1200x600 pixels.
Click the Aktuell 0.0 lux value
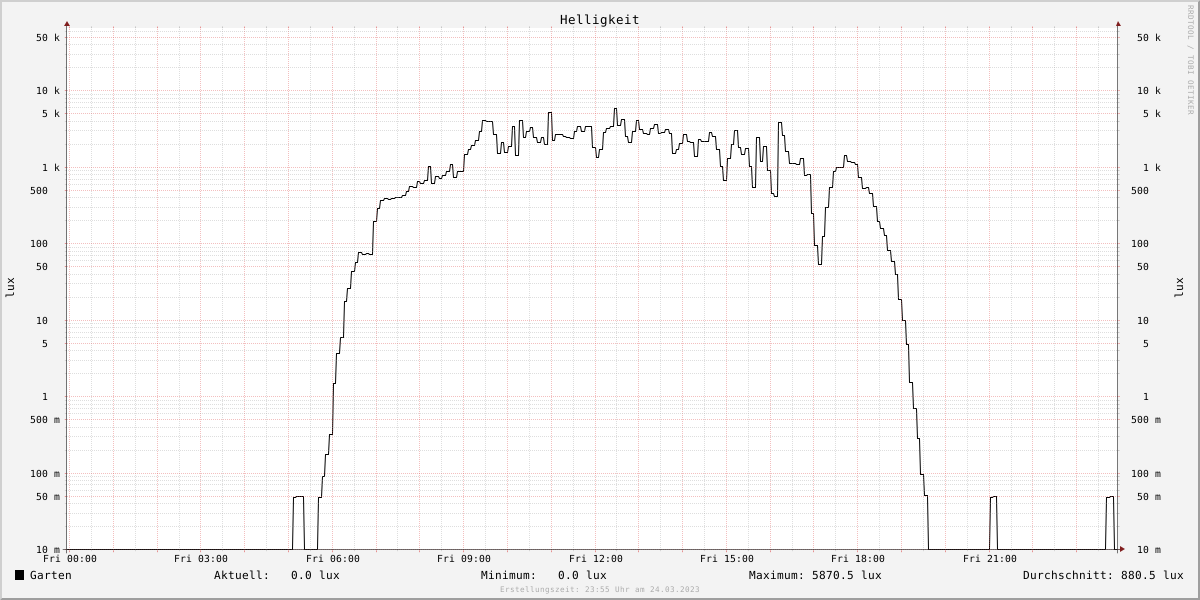coord(315,575)
